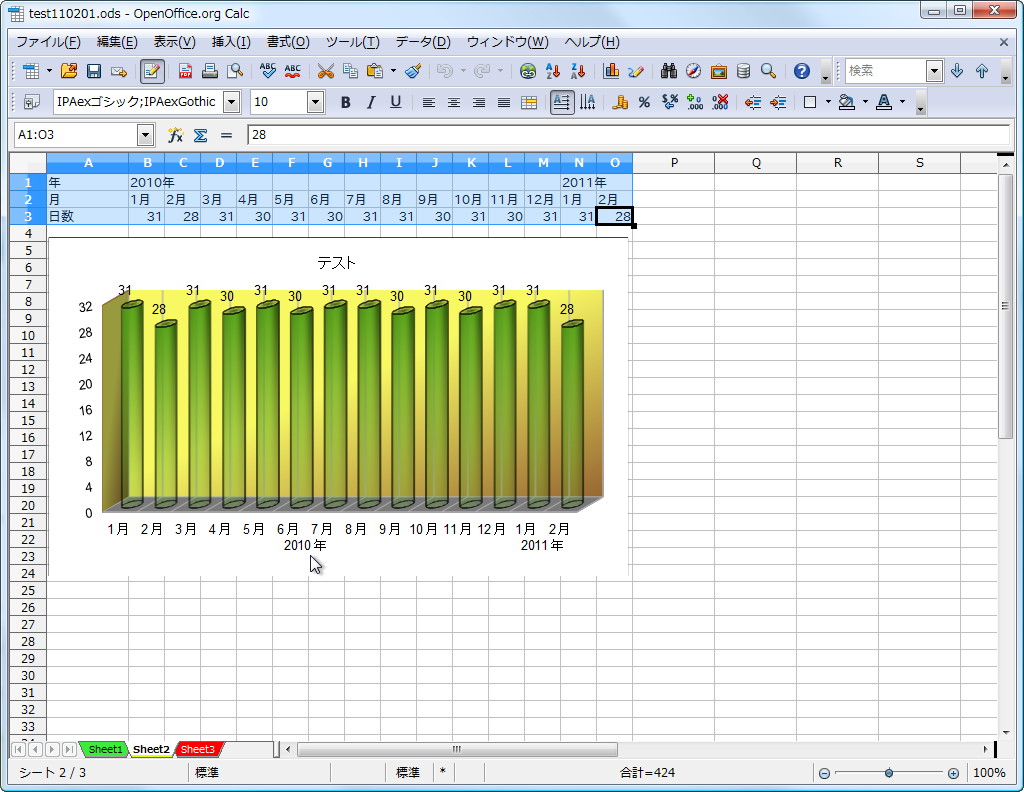The width and height of the screenshot is (1024, 792).
Task: Open the Gallery icon
Action: [718, 71]
